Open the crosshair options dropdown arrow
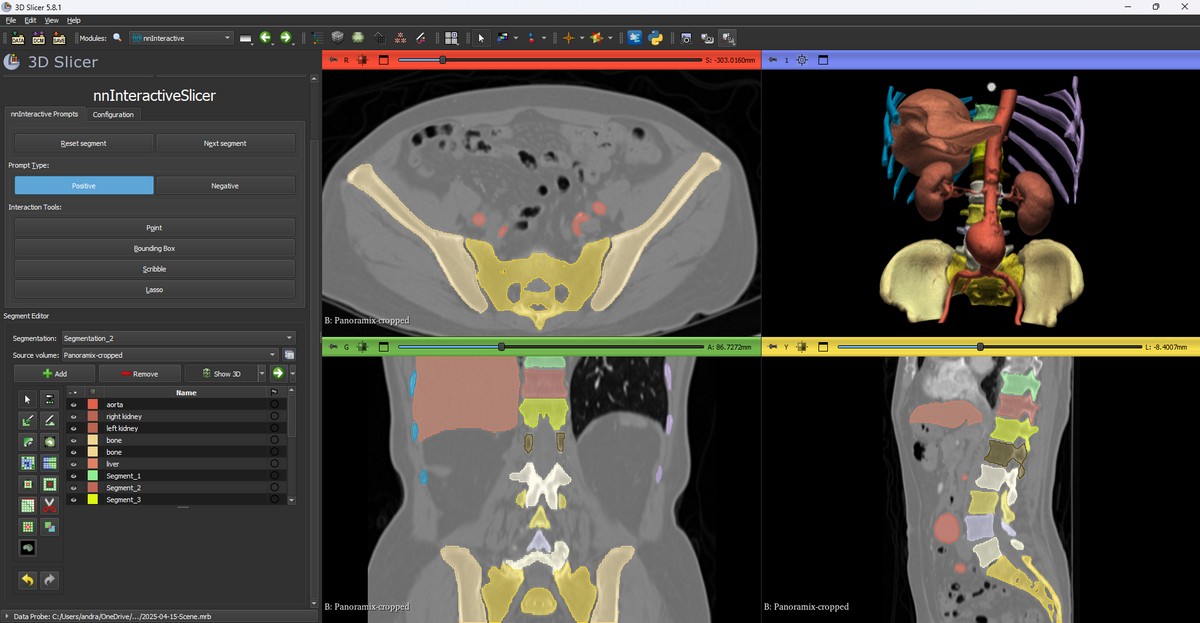The width and height of the screenshot is (1200, 623). [x=581, y=39]
